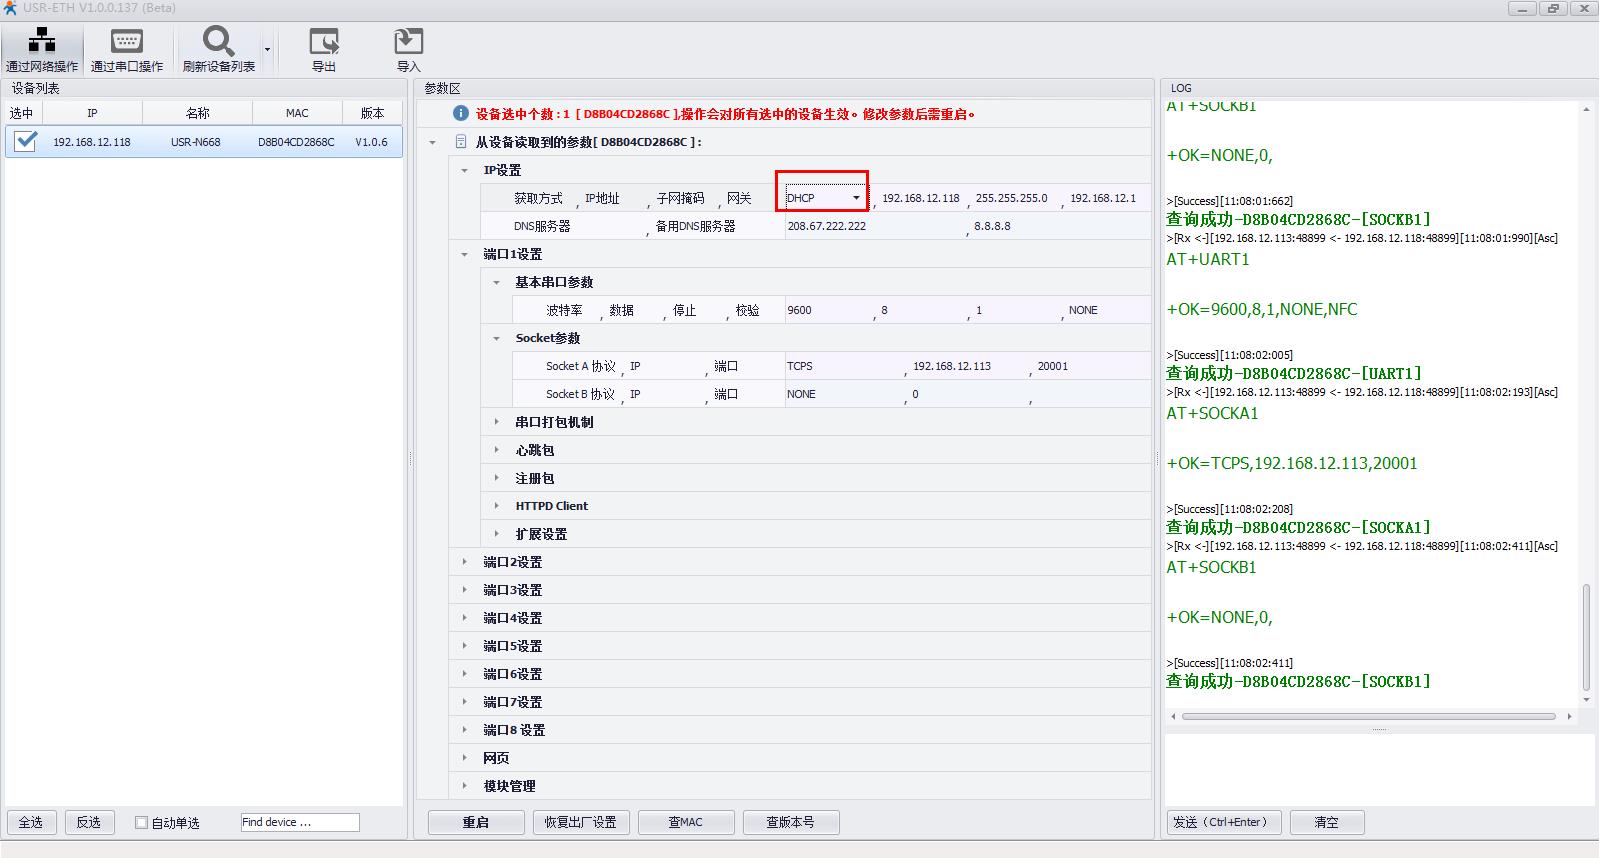Click the export (导出) toolbar icon
Image resolution: width=1599 pixels, height=858 pixels.
[324, 41]
